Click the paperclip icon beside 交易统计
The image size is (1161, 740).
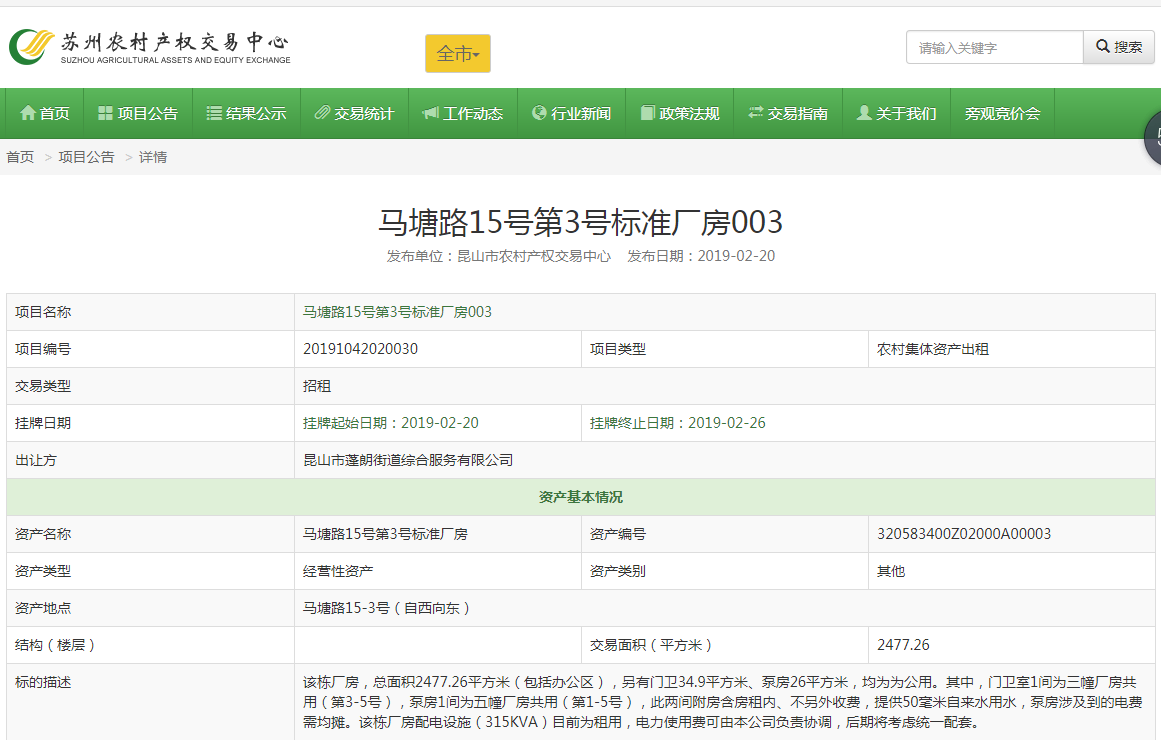(322, 114)
